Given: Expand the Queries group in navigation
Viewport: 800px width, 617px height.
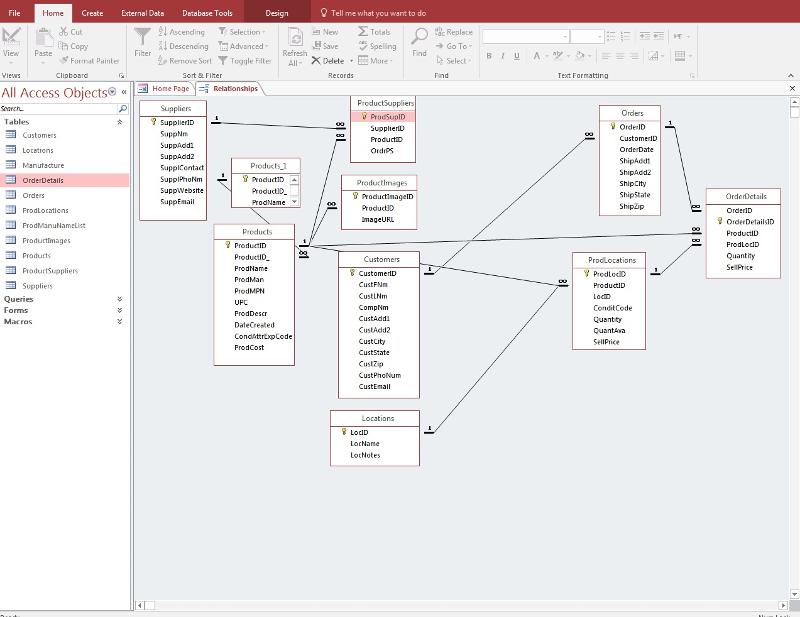Looking at the screenshot, I should click(x=119, y=298).
